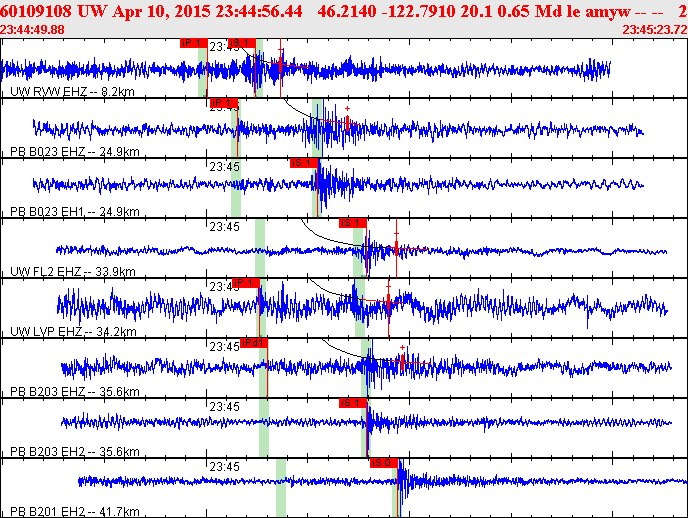Click station label UW FL2 EHZ -- 33.9km

point(72,272)
